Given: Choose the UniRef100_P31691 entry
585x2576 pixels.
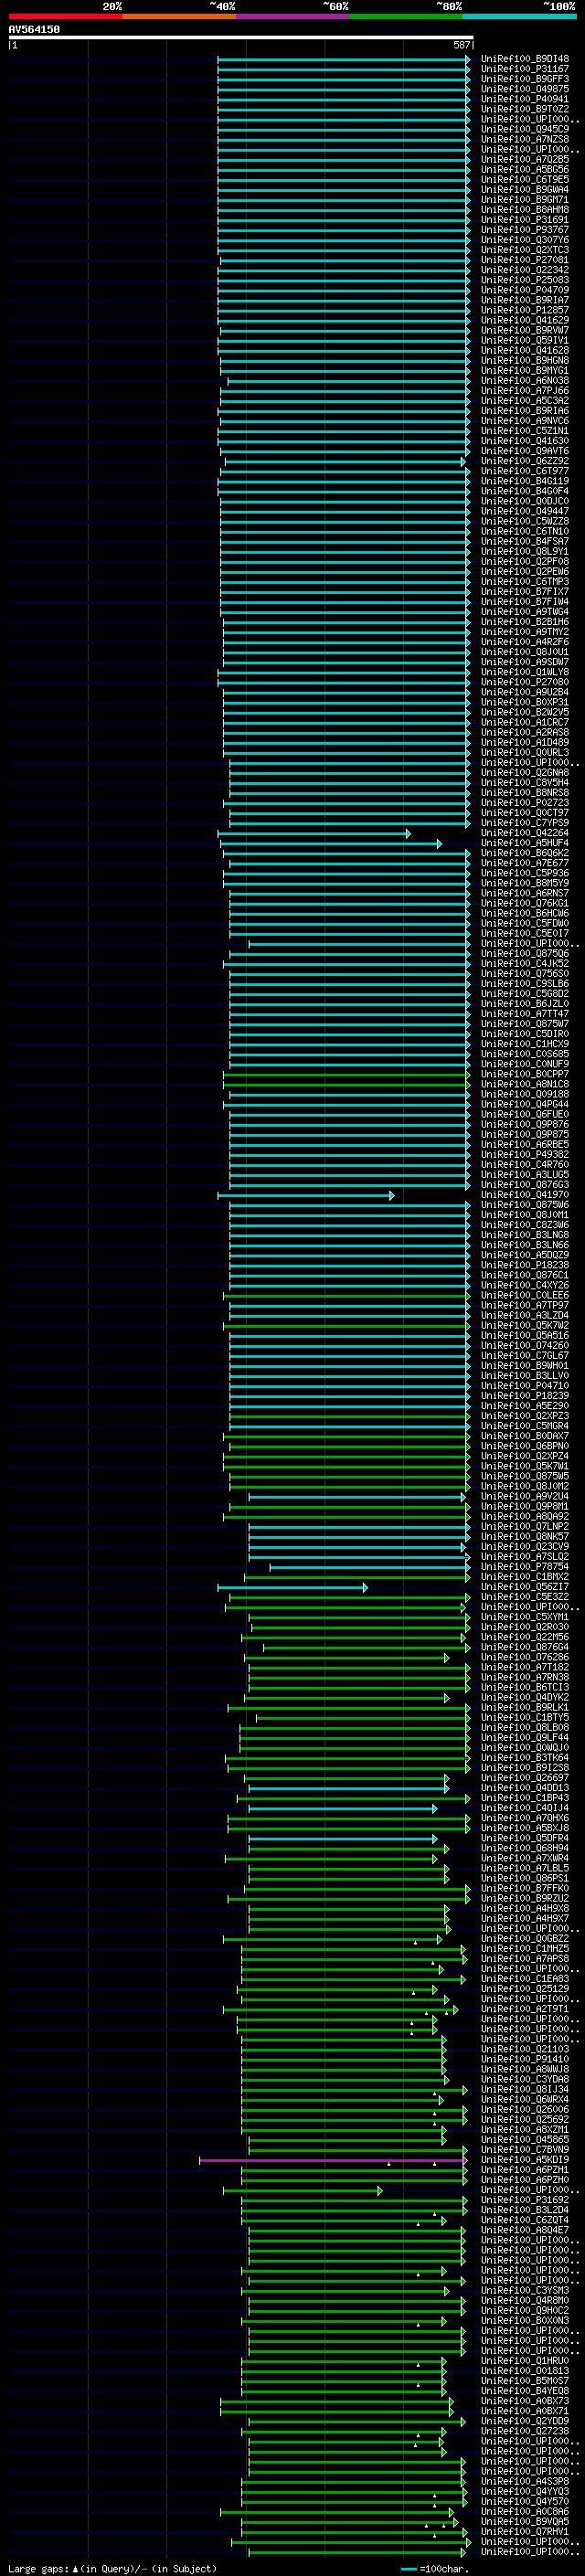Looking at the screenshot, I should pyautogui.click(x=525, y=220).
